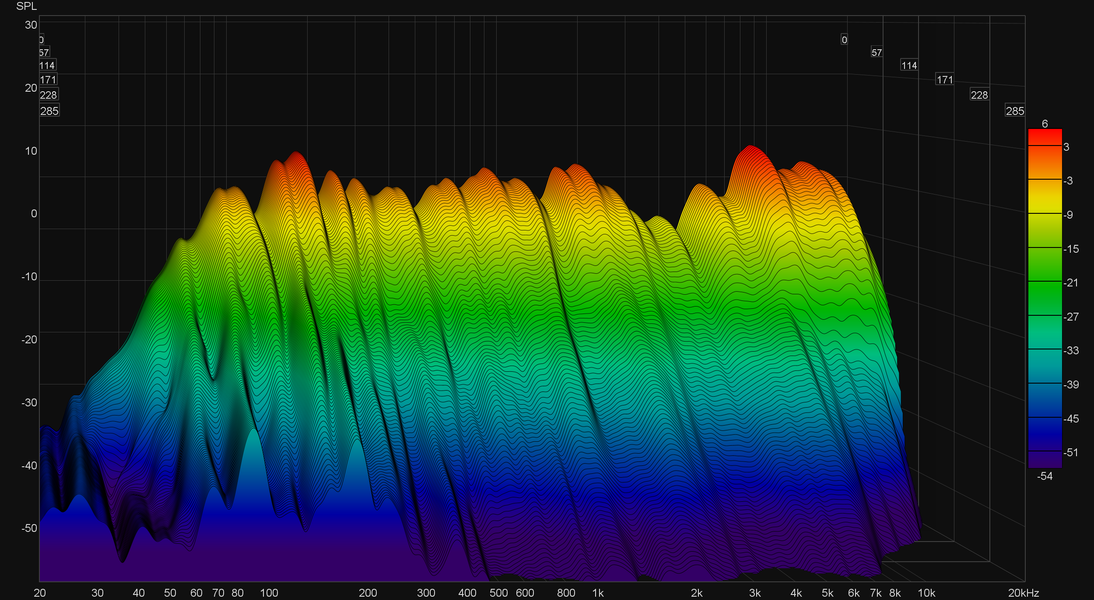Pick the -20 SPL axis label
Image resolution: width=1094 pixels, height=600 pixels.
coord(29,339)
